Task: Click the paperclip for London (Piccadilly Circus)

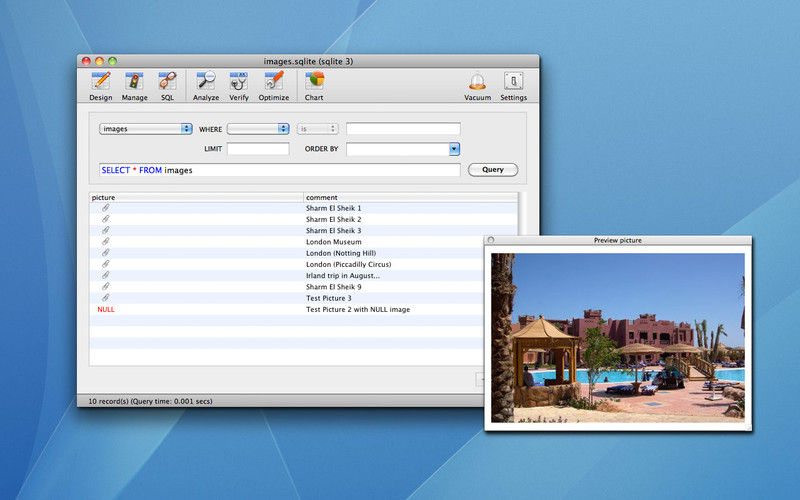Action: (x=106, y=264)
